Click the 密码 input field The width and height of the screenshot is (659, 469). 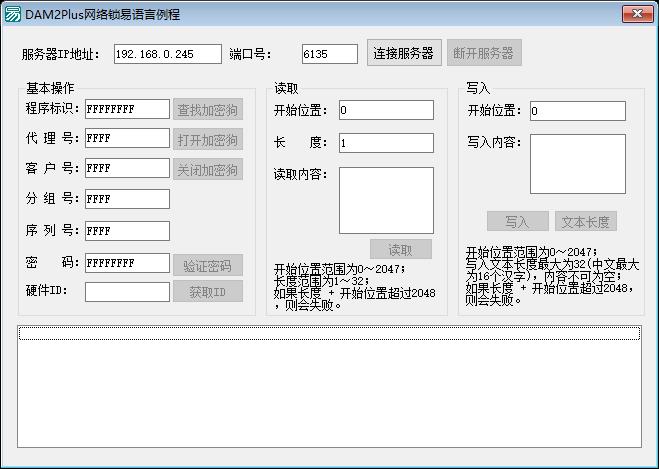pos(127,263)
